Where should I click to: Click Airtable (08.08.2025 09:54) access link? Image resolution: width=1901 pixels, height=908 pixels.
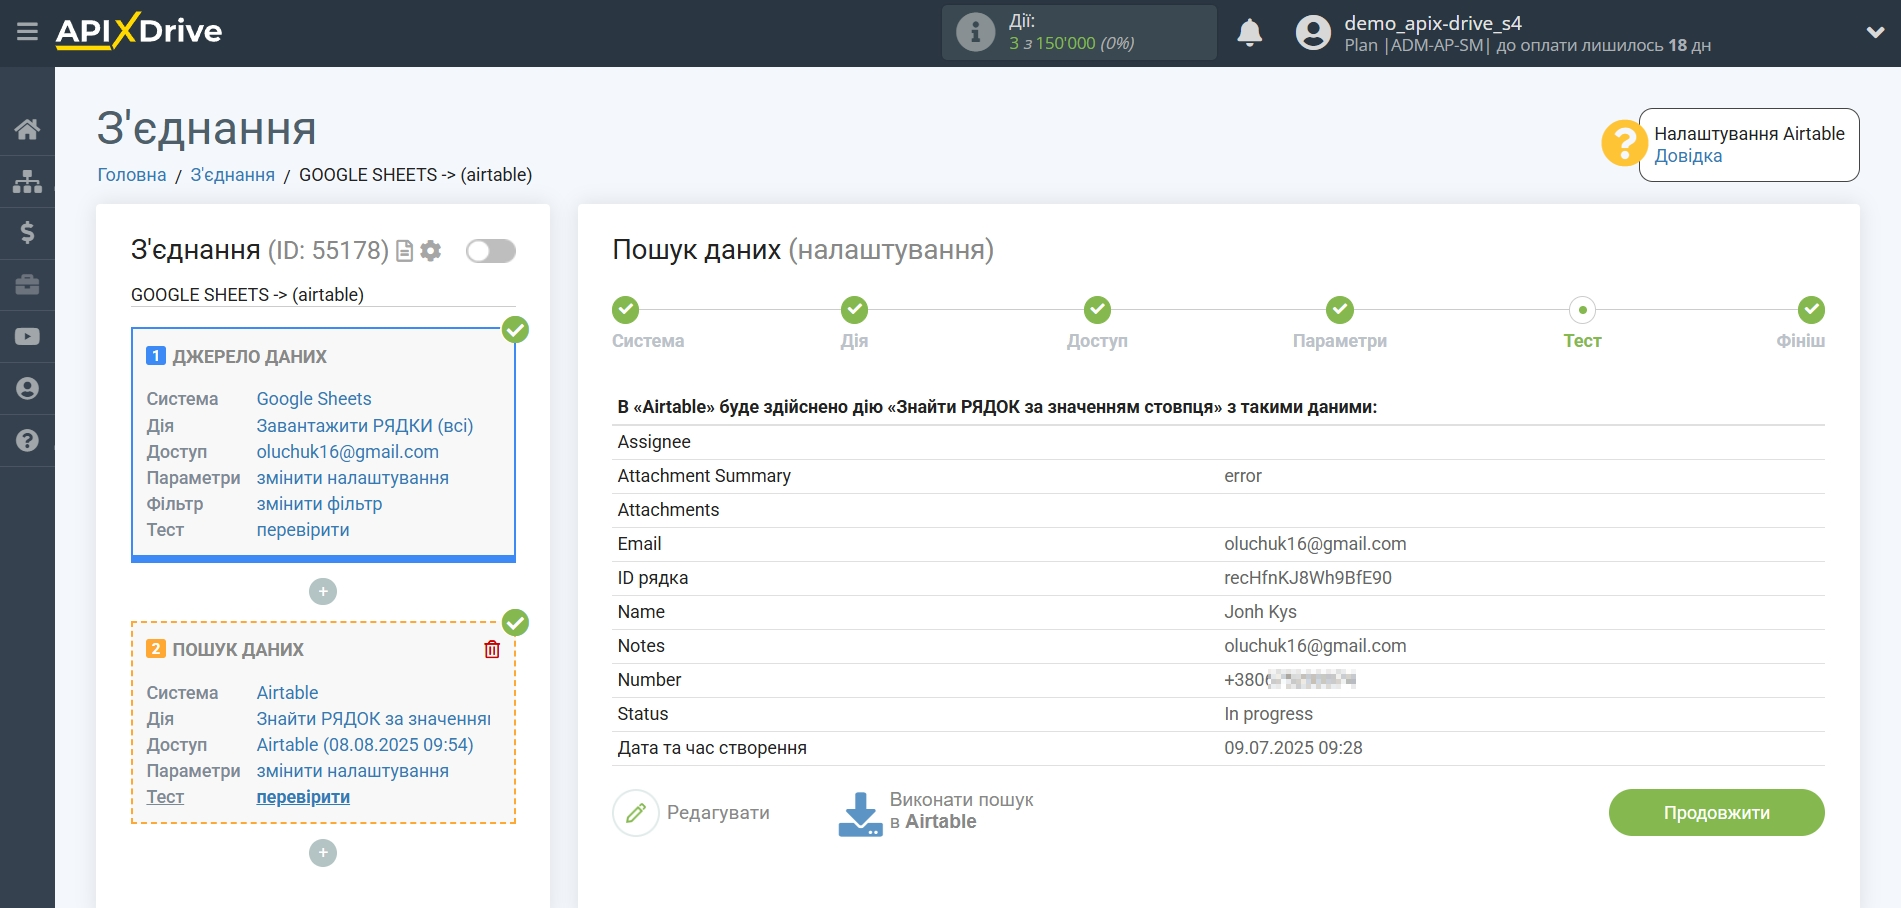click(365, 745)
